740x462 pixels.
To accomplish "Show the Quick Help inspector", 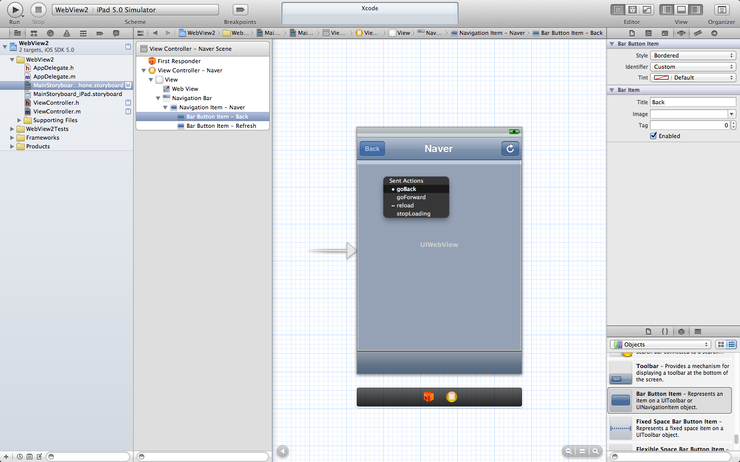I will click(x=648, y=33).
